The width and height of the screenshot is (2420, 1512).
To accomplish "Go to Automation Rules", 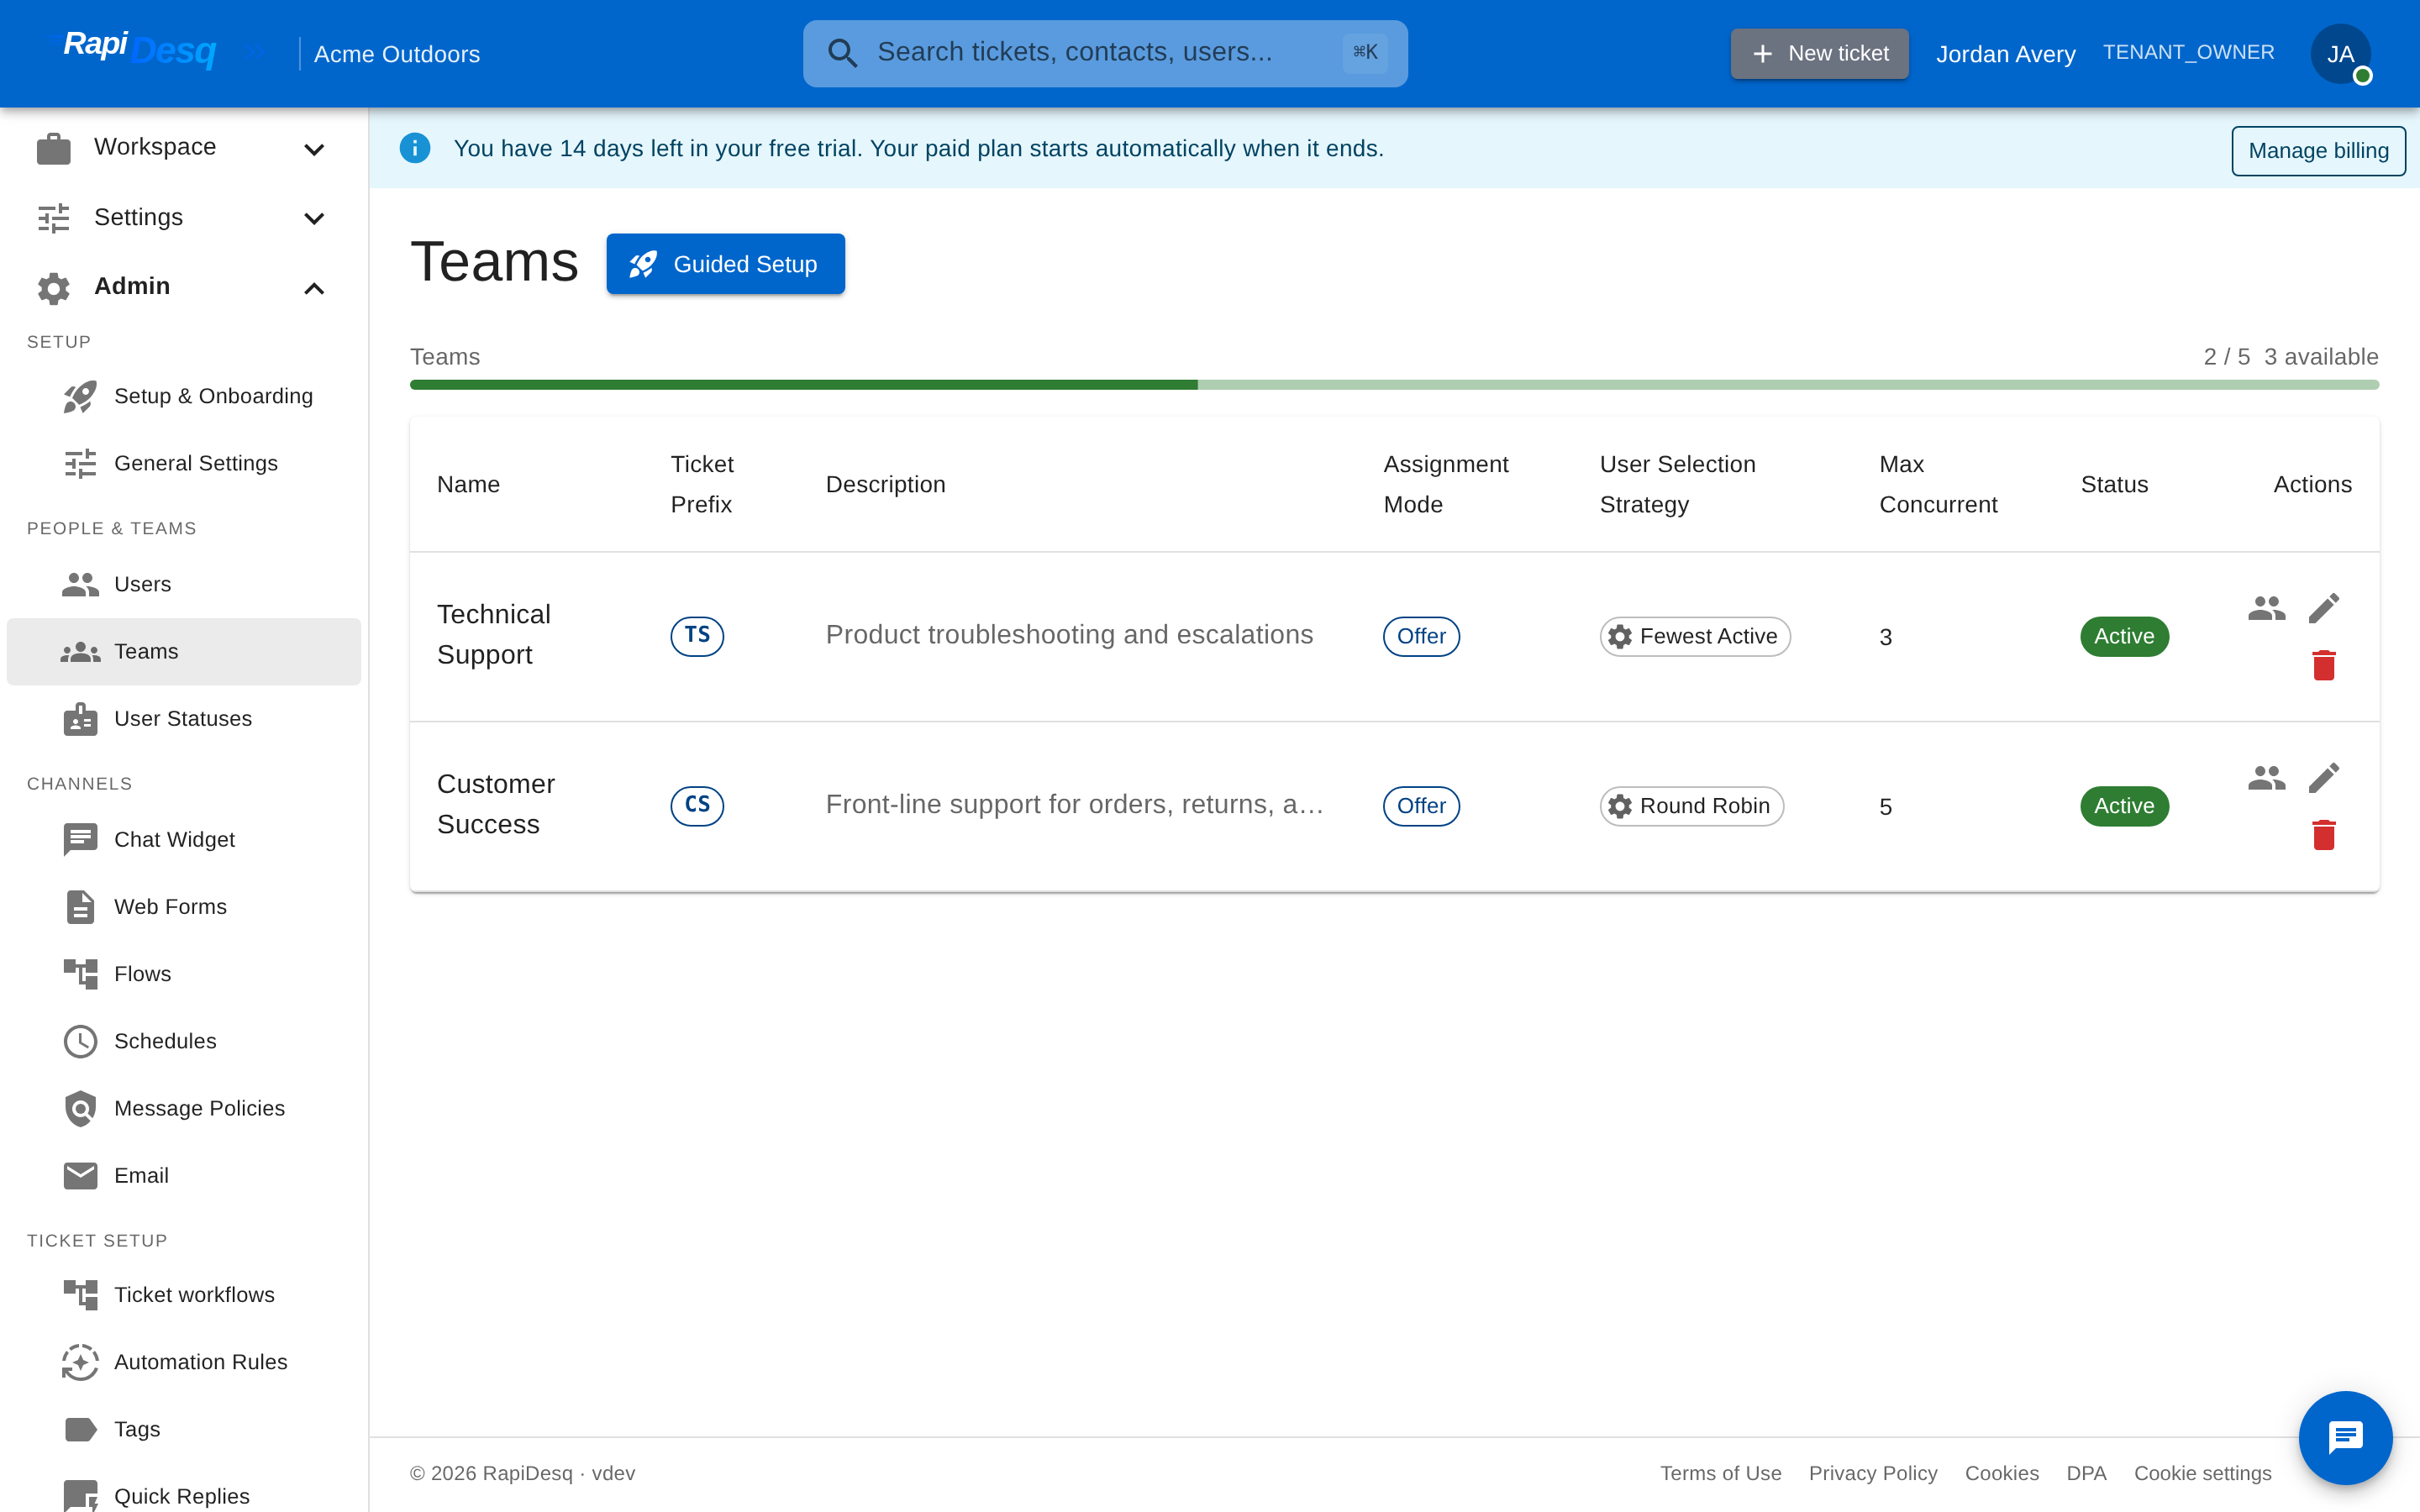I will click(184, 1362).
